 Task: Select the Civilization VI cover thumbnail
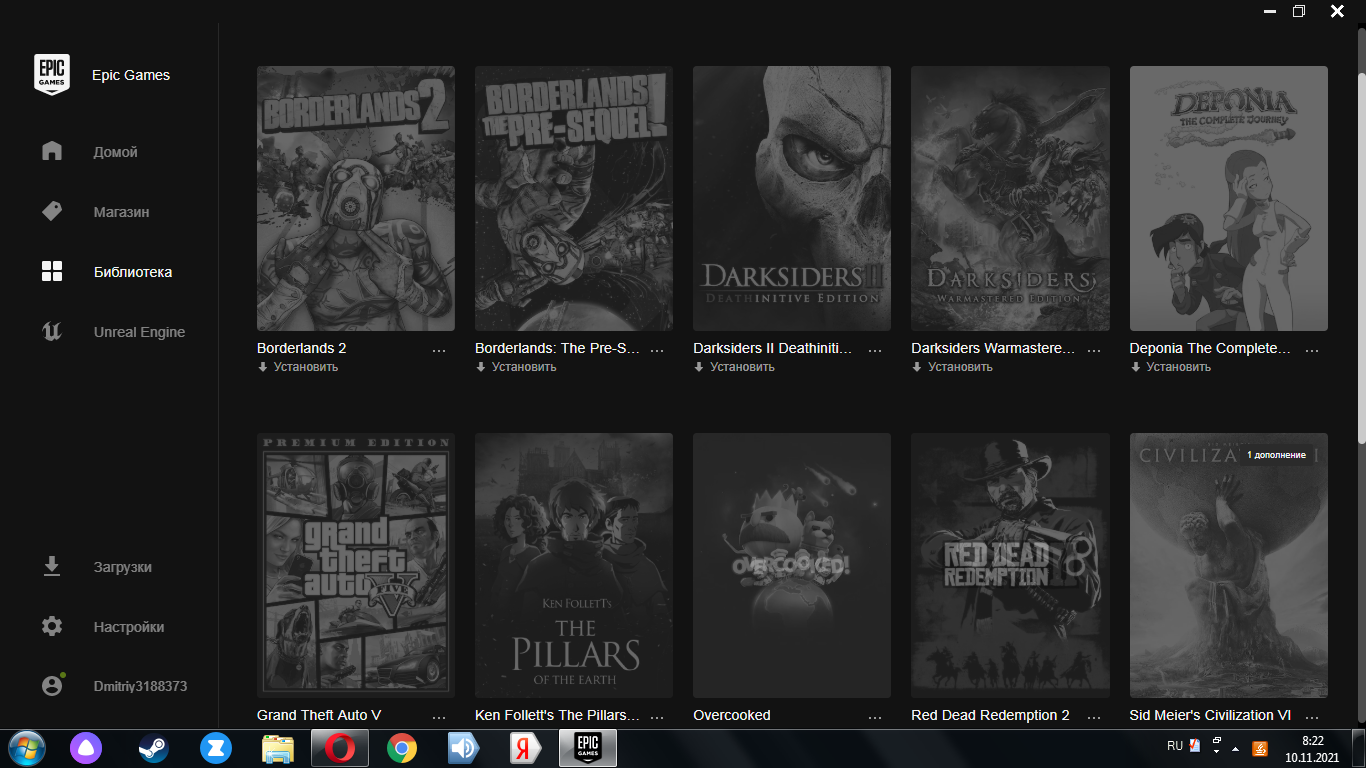[x=1229, y=565]
